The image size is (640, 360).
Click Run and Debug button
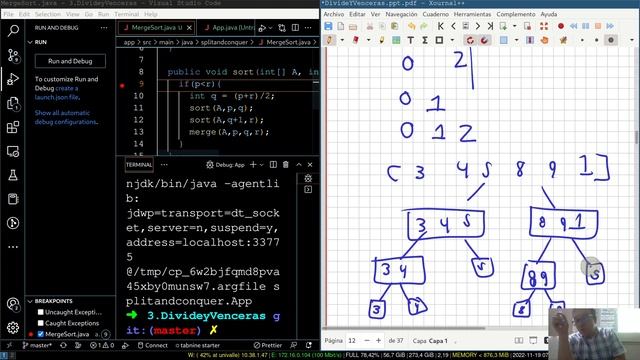pos(70,61)
